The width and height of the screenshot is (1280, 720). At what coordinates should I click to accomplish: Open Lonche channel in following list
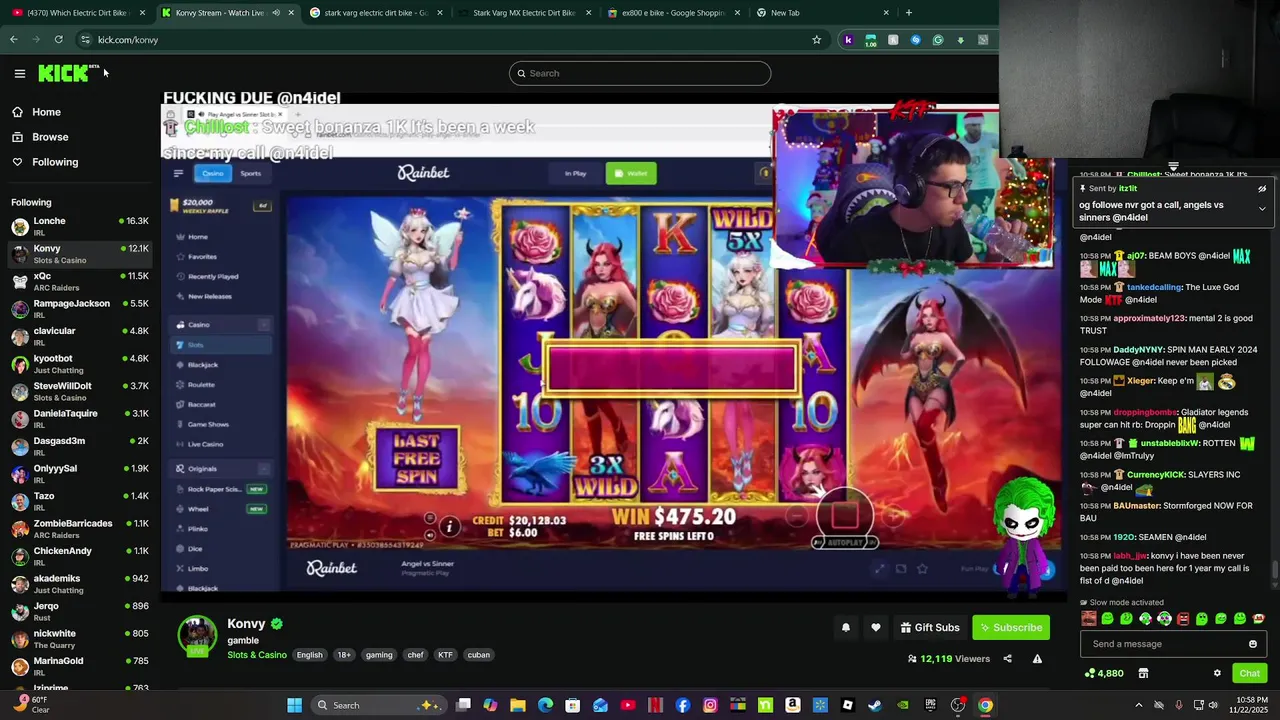pyautogui.click(x=80, y=226)
